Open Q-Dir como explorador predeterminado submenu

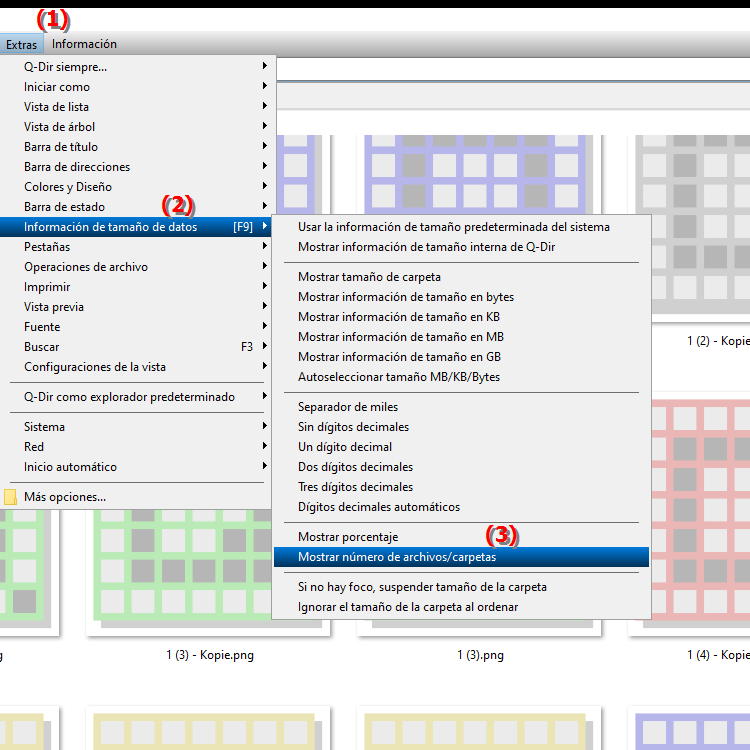[138, 397]
